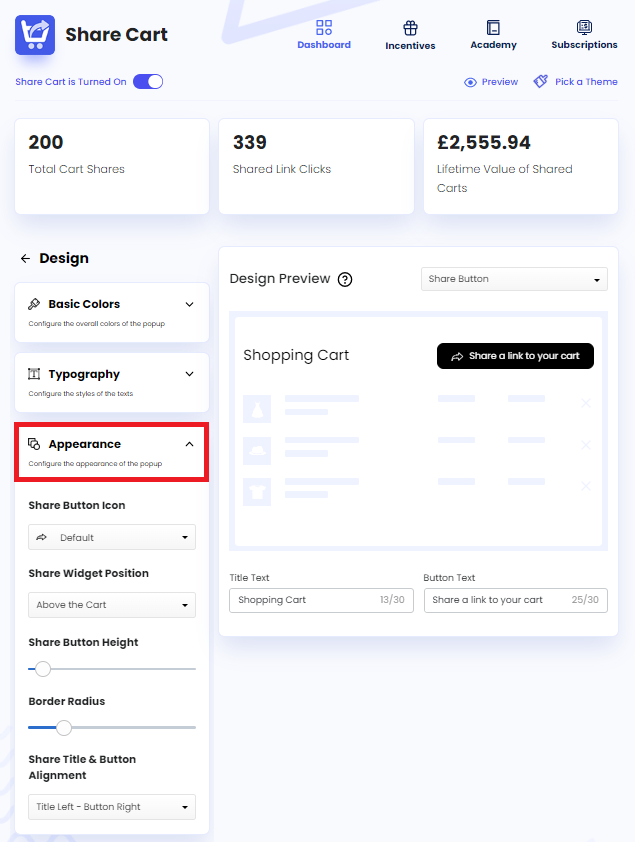Click the Appearance section icon
Viewport: 635px width, 842px height.
34,442
